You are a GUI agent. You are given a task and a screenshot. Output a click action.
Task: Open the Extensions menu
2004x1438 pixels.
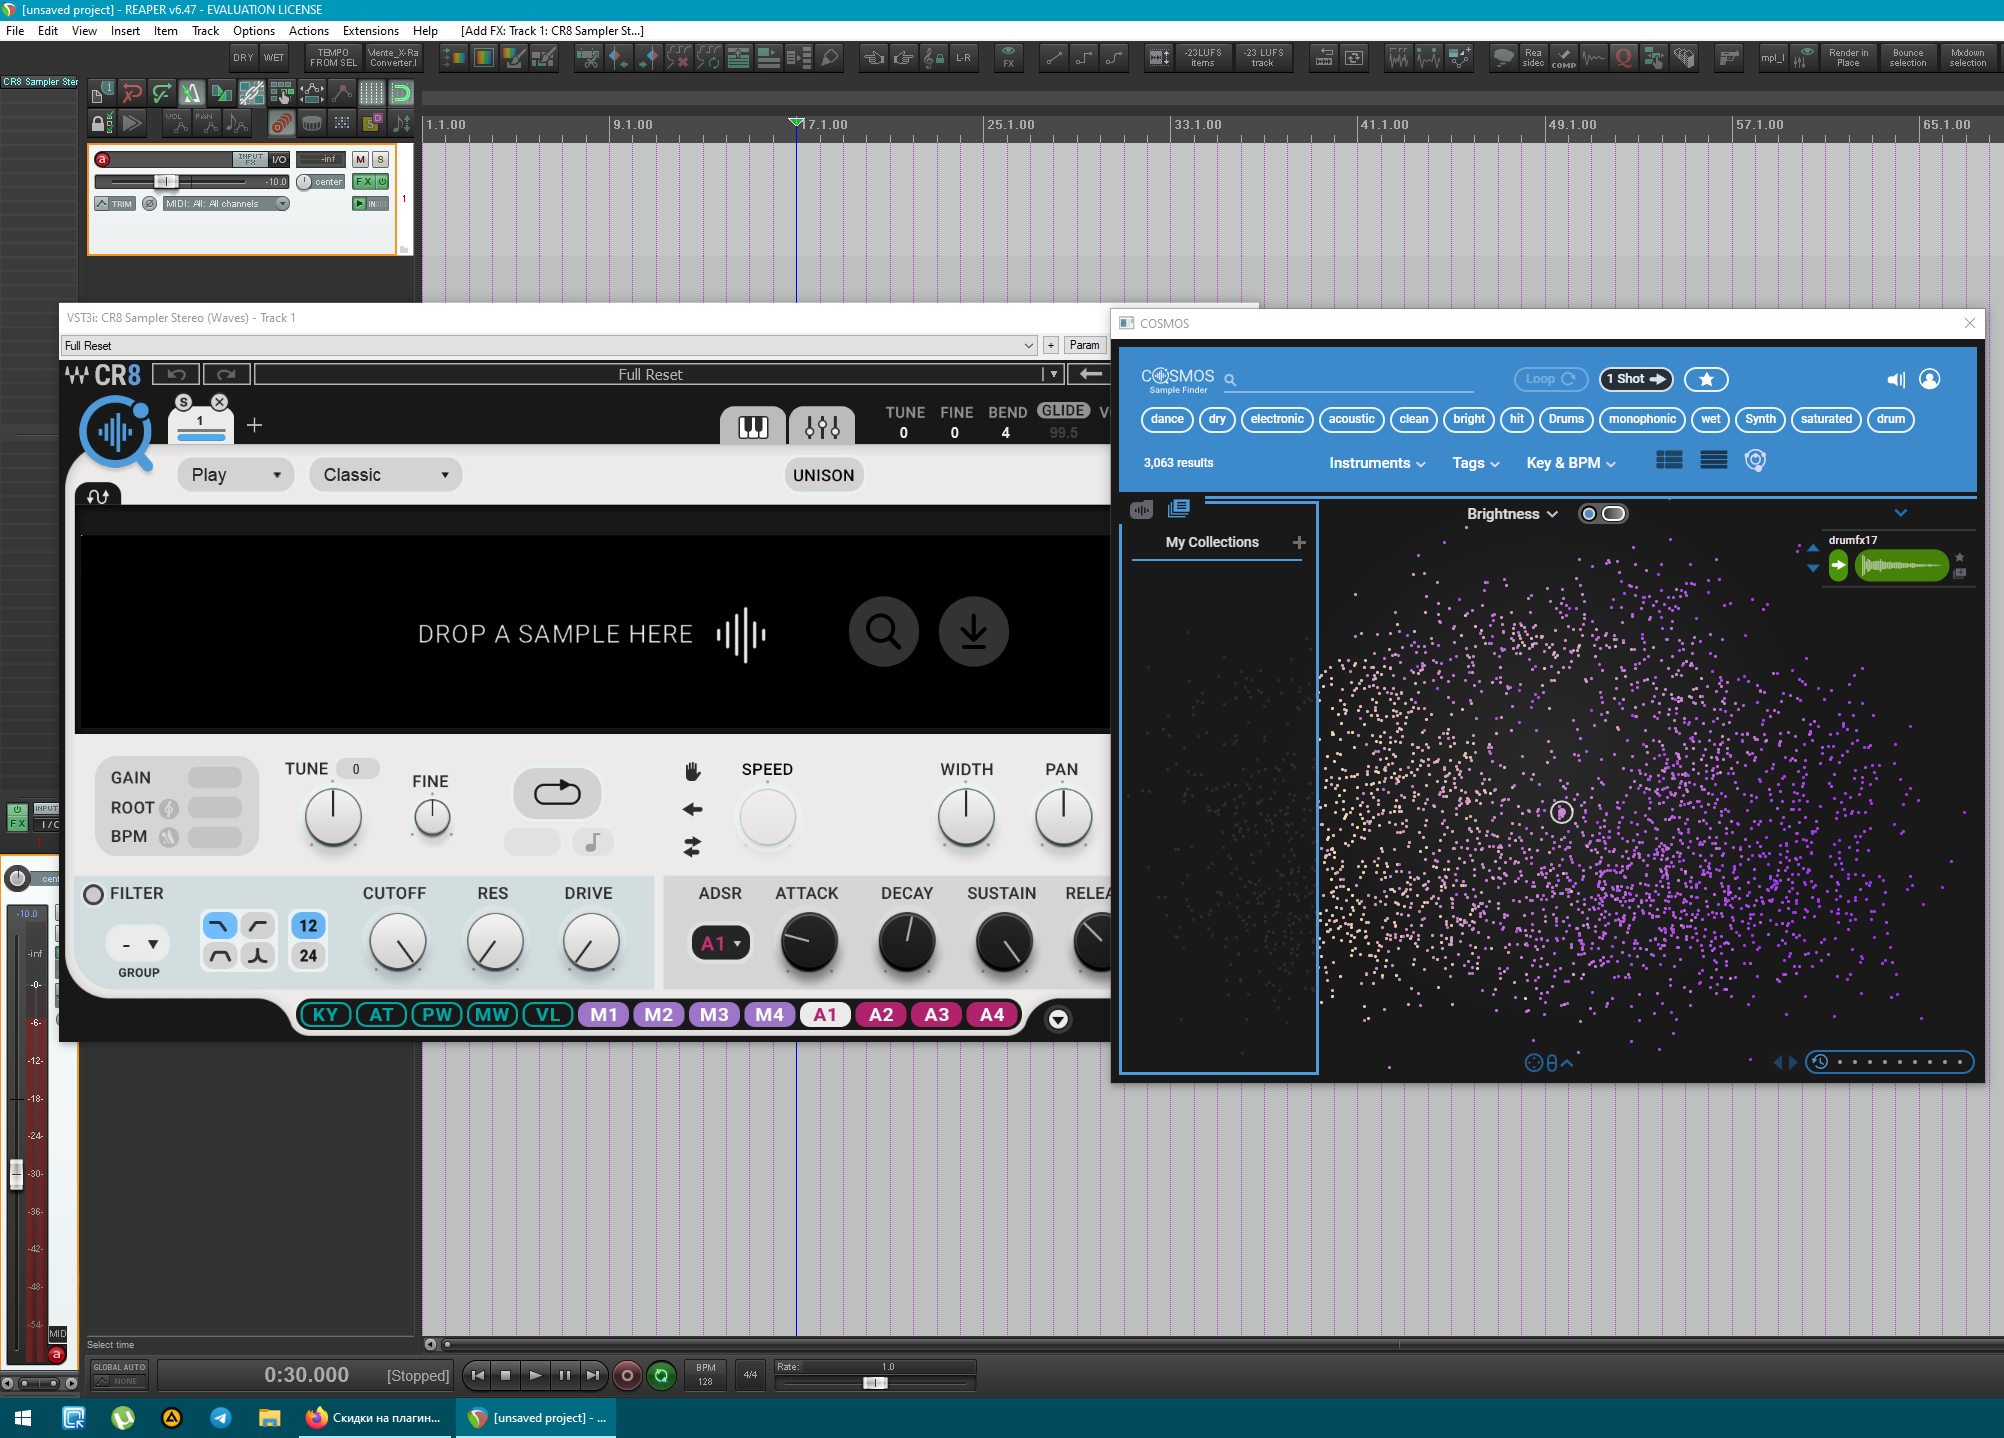(x=370, y=31)
